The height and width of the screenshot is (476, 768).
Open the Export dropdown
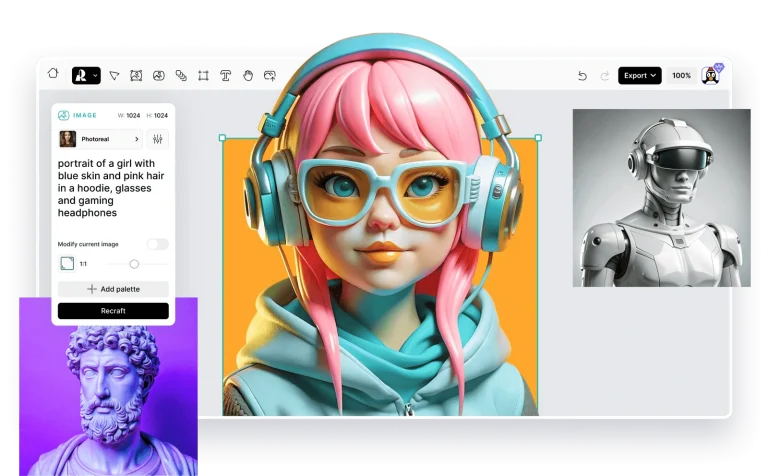[640, 75]
